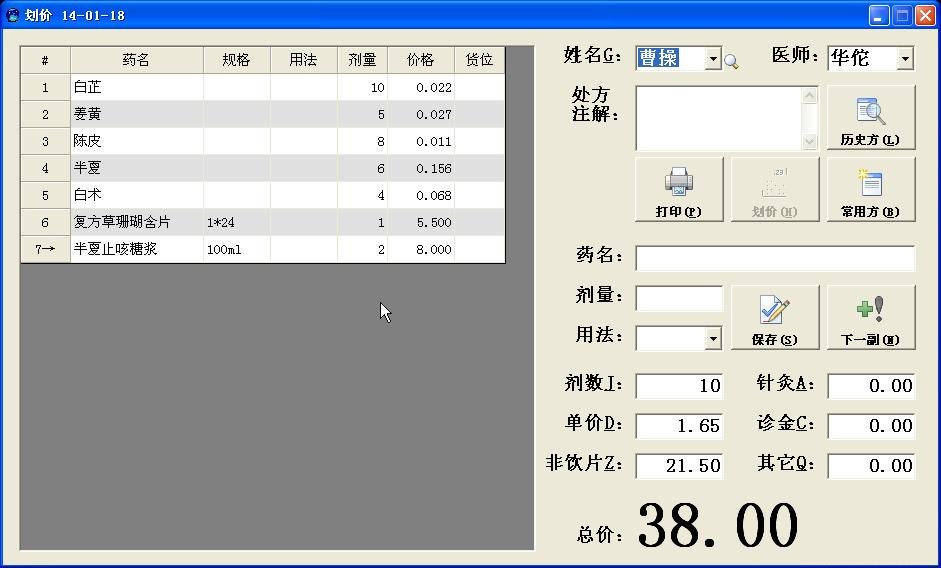This screenshot has width=941, height=568.
Task: Click the 100ml specification cell
Action: [237, 249]
